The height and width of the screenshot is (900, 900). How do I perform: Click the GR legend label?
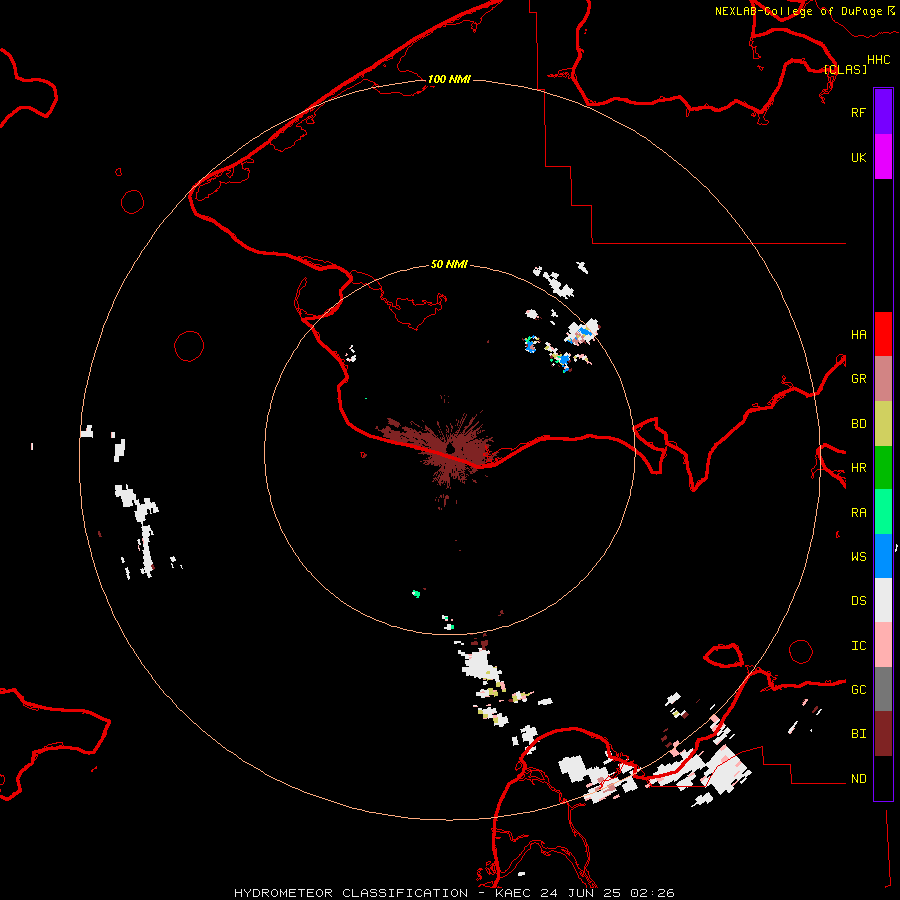click(x=858, y=379)
